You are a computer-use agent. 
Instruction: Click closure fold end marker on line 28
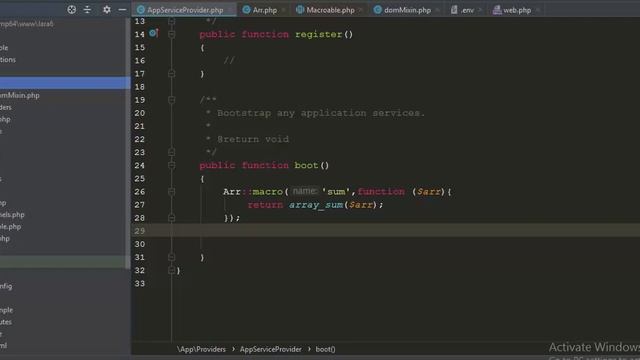(171, 218)
